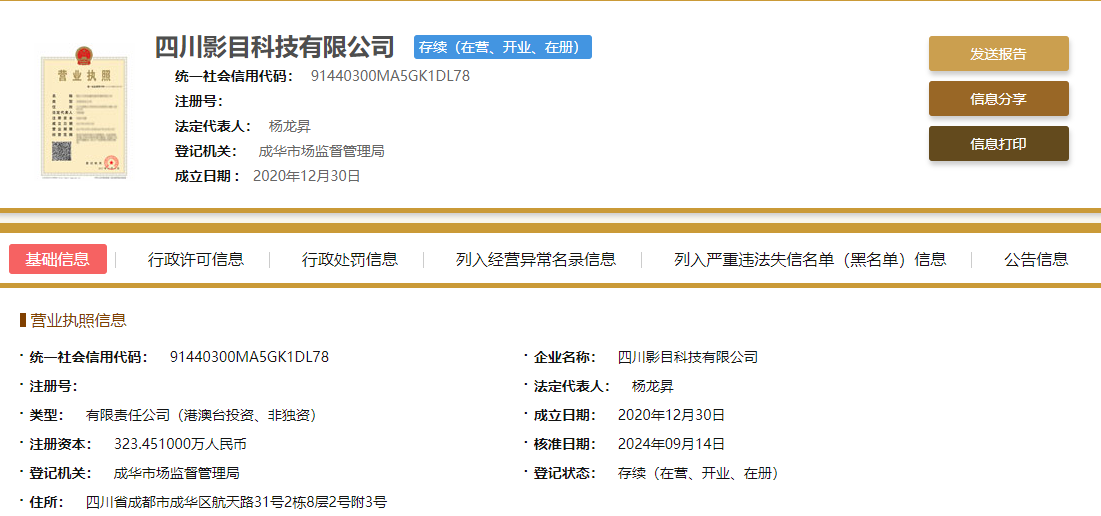Click 成立日期 value in 营业执照信息 section
Viewport: 1101px width, 516px height.
671,415
